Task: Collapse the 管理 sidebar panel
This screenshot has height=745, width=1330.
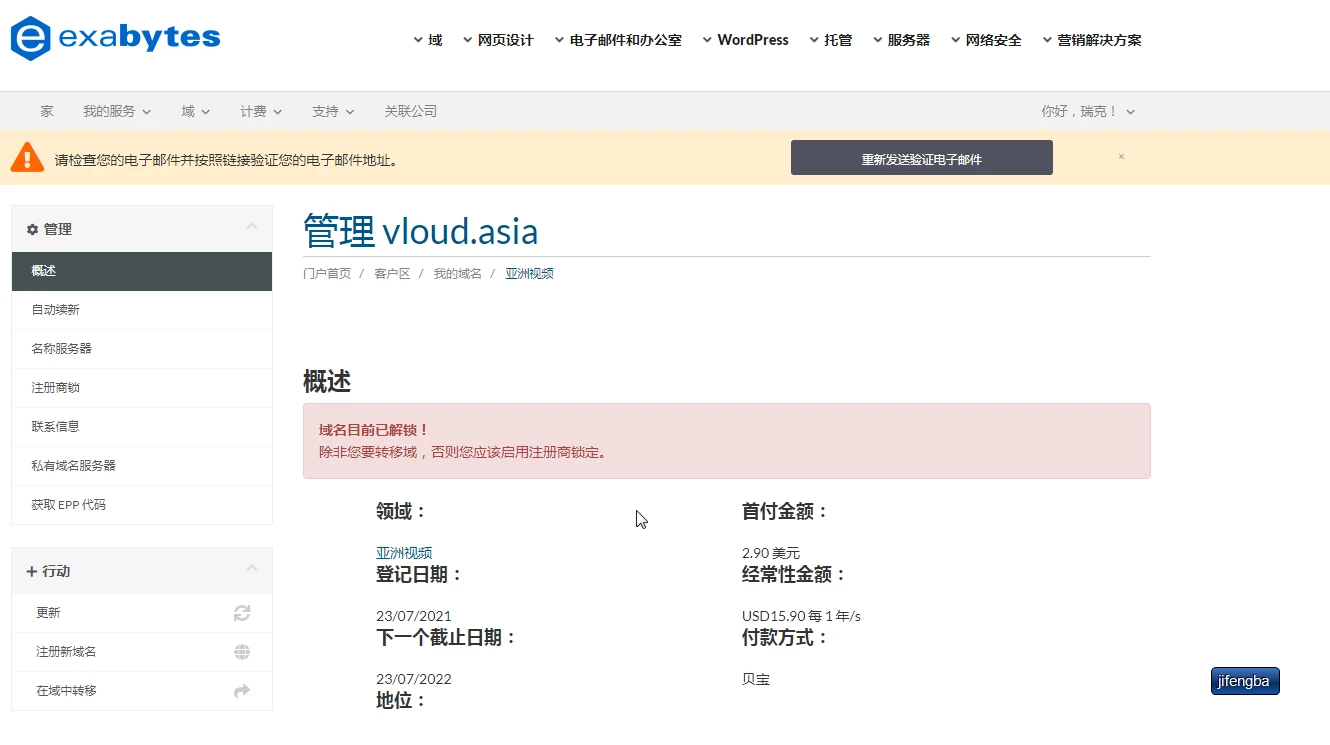Action: (252, 227)
